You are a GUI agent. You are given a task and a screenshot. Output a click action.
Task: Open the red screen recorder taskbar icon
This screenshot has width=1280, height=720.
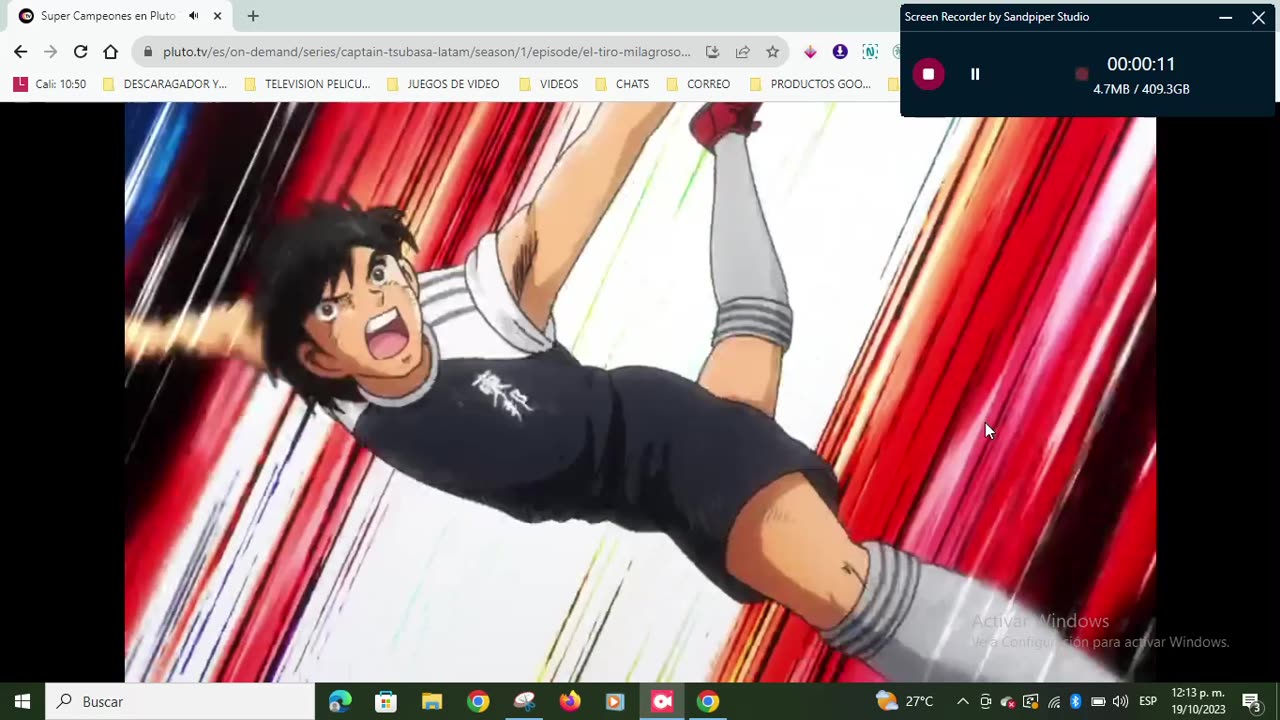662,702
